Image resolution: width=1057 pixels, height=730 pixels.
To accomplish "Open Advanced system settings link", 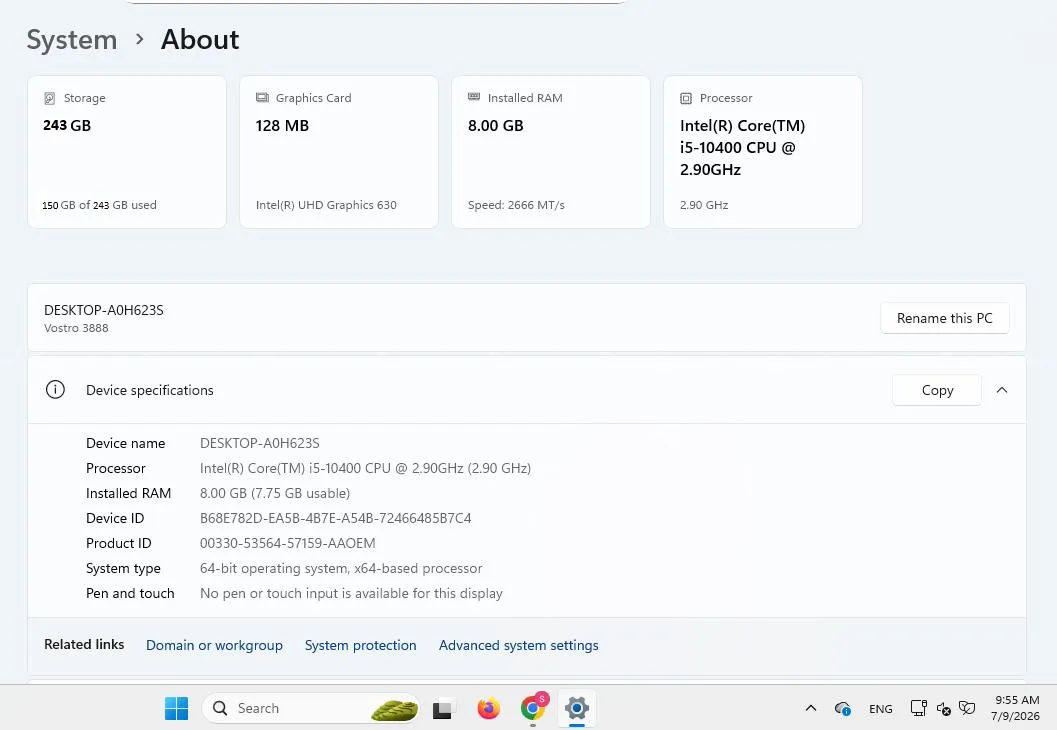I will [518, 645].
